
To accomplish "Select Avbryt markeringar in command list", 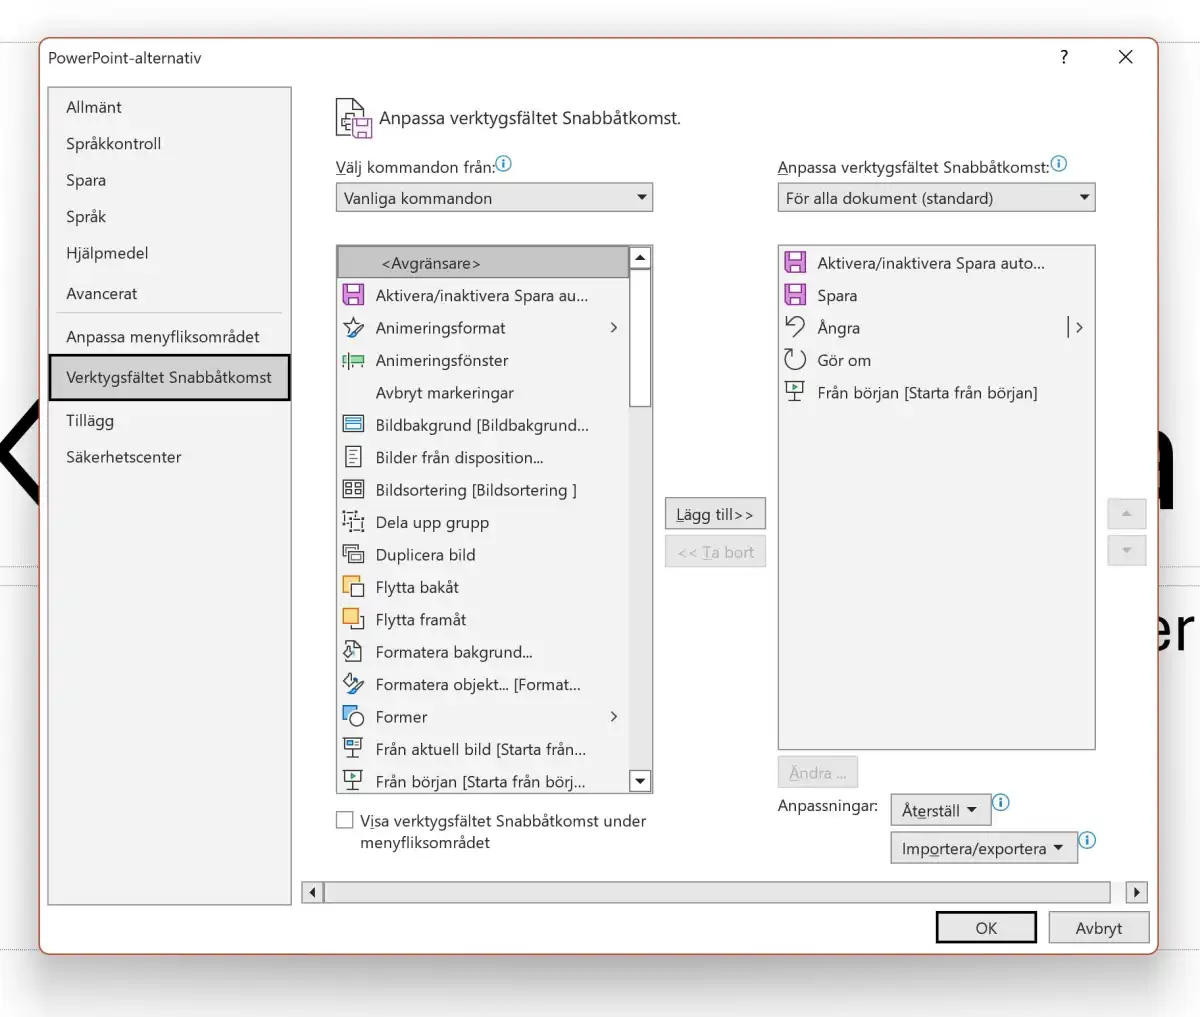I will coord(484,393).
